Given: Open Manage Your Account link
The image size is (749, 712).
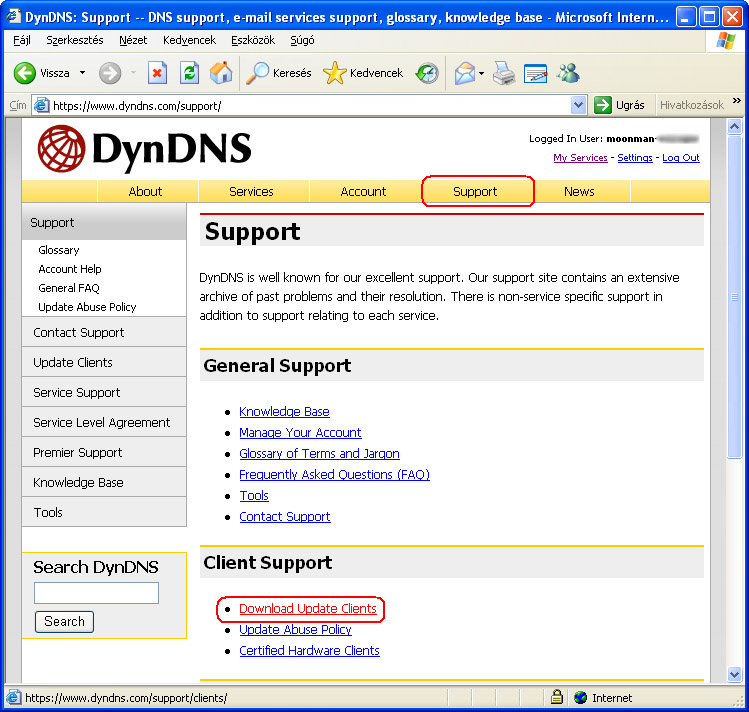Looking at the screenshot, I should pyautogui.click(x=300, y=433).
